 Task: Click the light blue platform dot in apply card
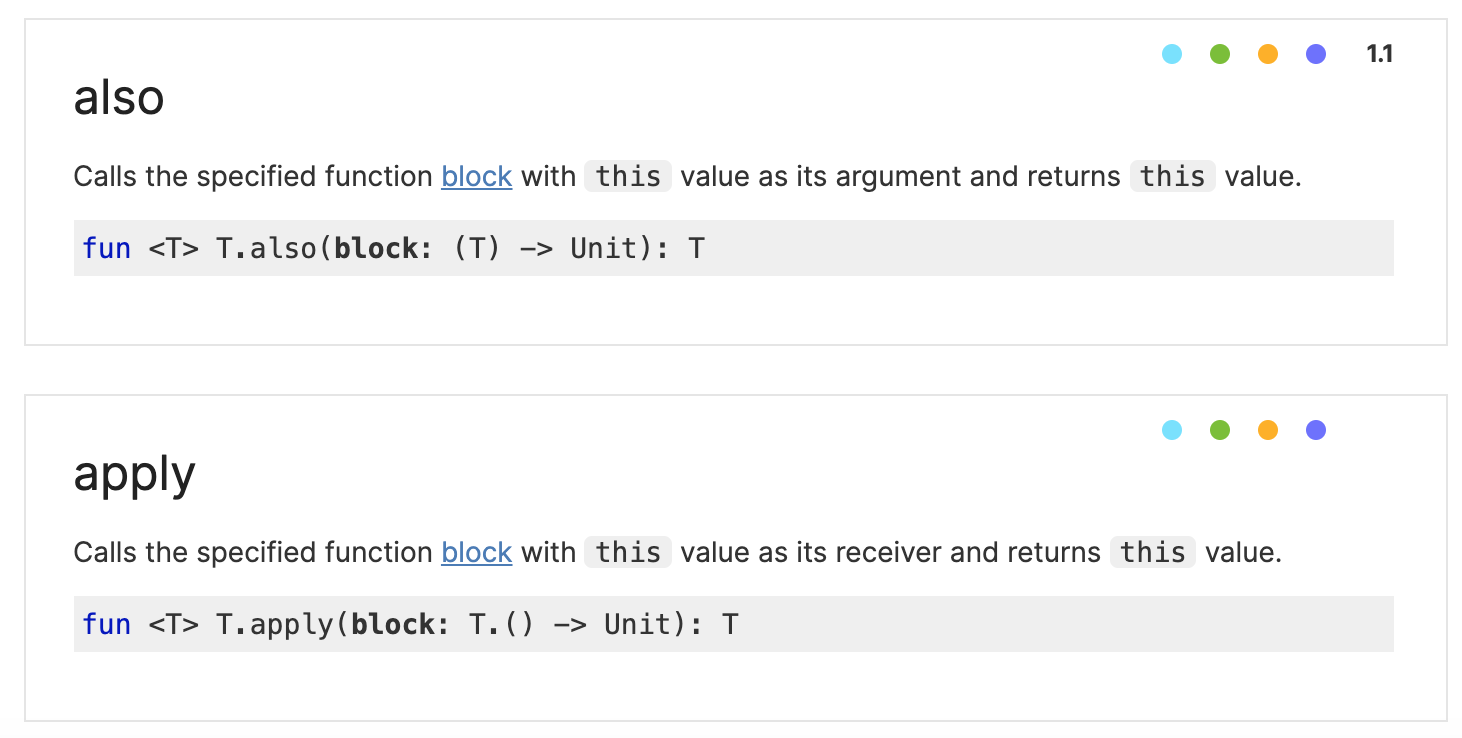(x=1172, y=430)
